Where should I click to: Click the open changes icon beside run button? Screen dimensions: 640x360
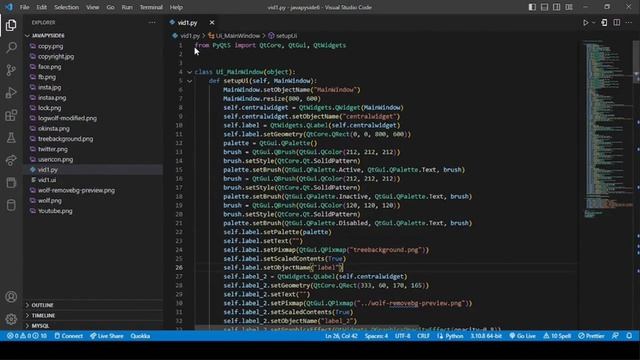(x=604, y=23)
